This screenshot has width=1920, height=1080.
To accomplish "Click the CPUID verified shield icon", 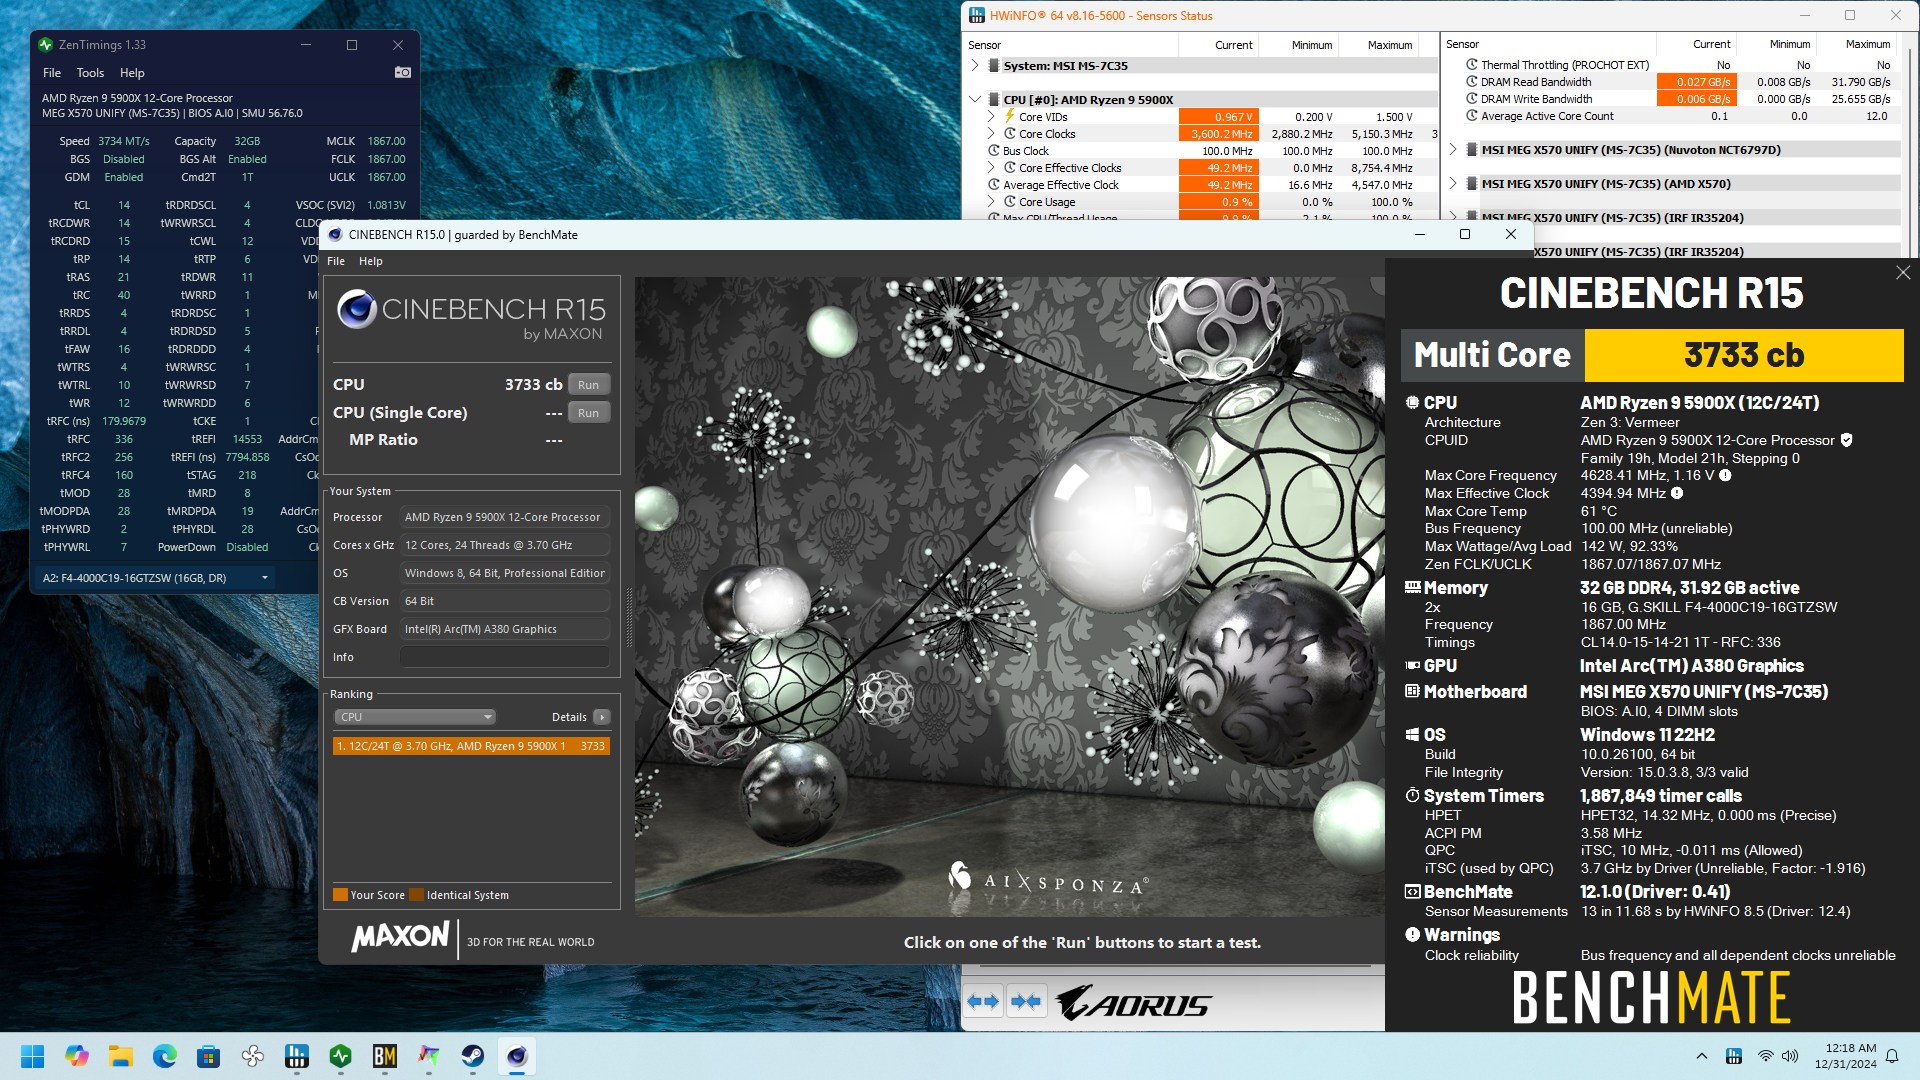I will click(x=1846, y=440).
